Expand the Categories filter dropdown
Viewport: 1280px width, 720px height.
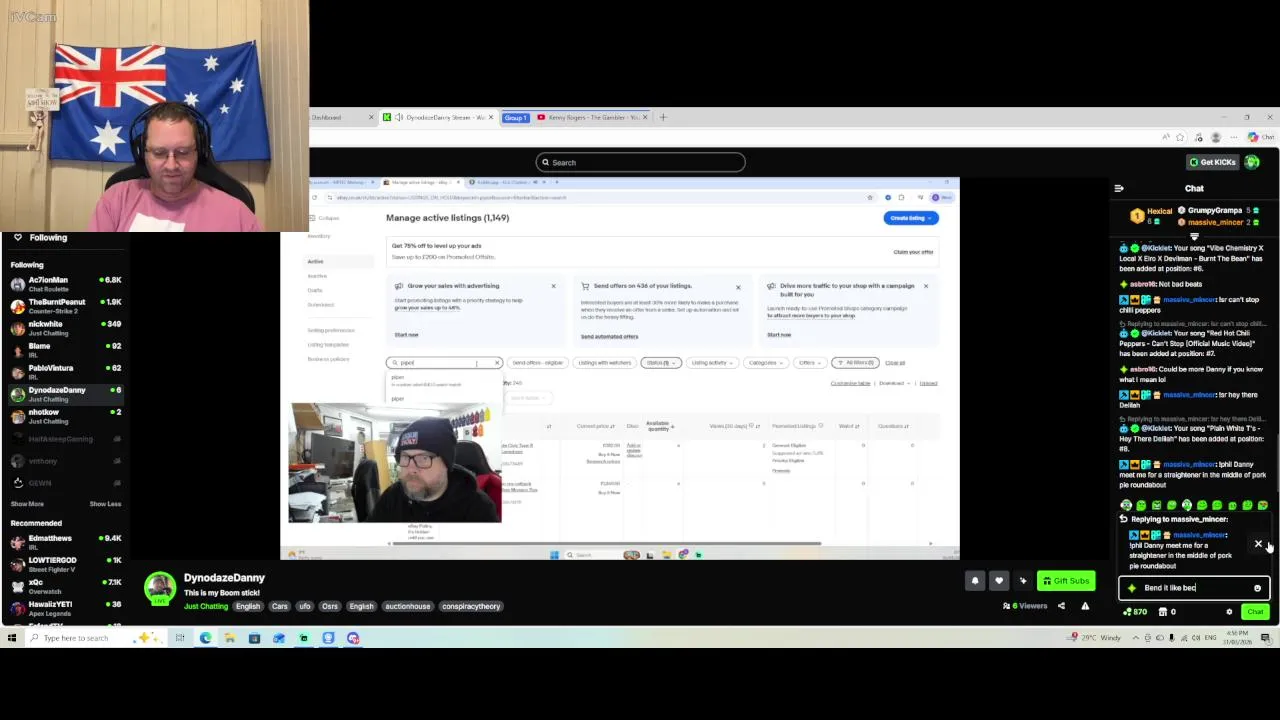coord(766,363)
